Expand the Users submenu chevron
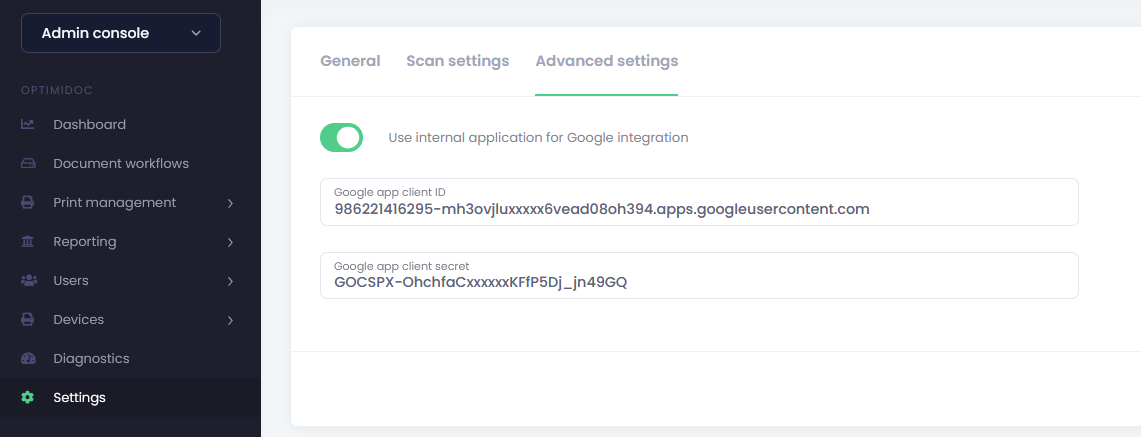The height and width of the screenshot is (437, 1141). pyautogui.click(x=230, y=281)
